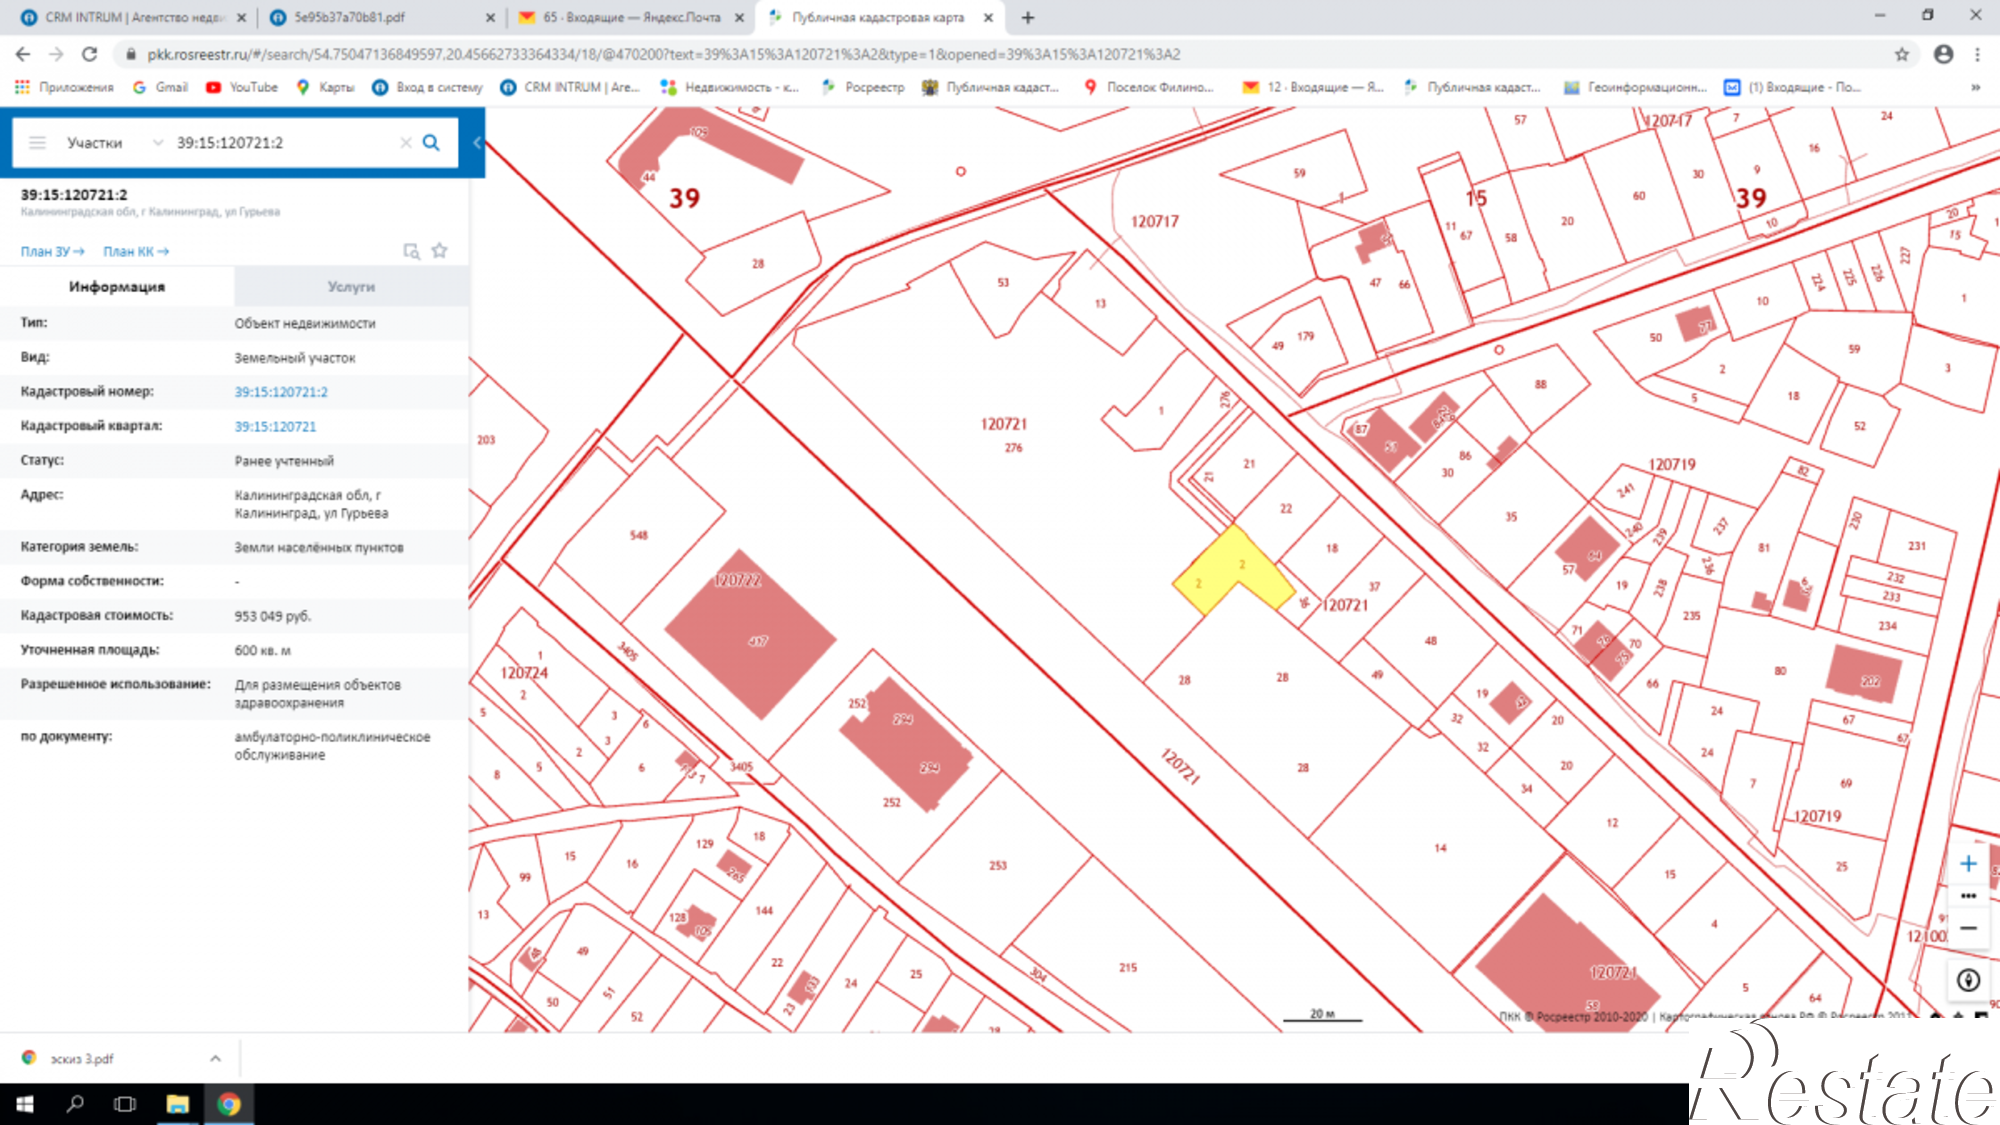
Task: Zoom out the map with minus button
Action: [1968, 928]
